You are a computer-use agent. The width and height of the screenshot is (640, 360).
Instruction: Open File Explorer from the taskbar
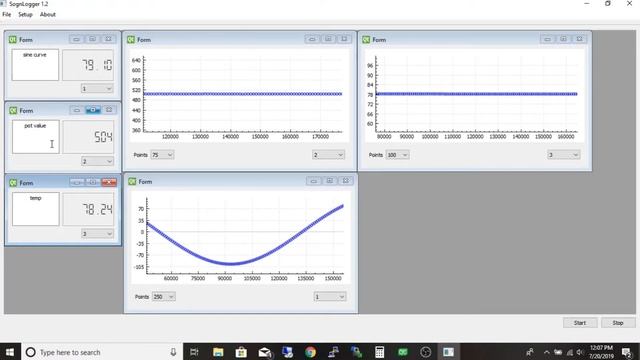[218, 352]
